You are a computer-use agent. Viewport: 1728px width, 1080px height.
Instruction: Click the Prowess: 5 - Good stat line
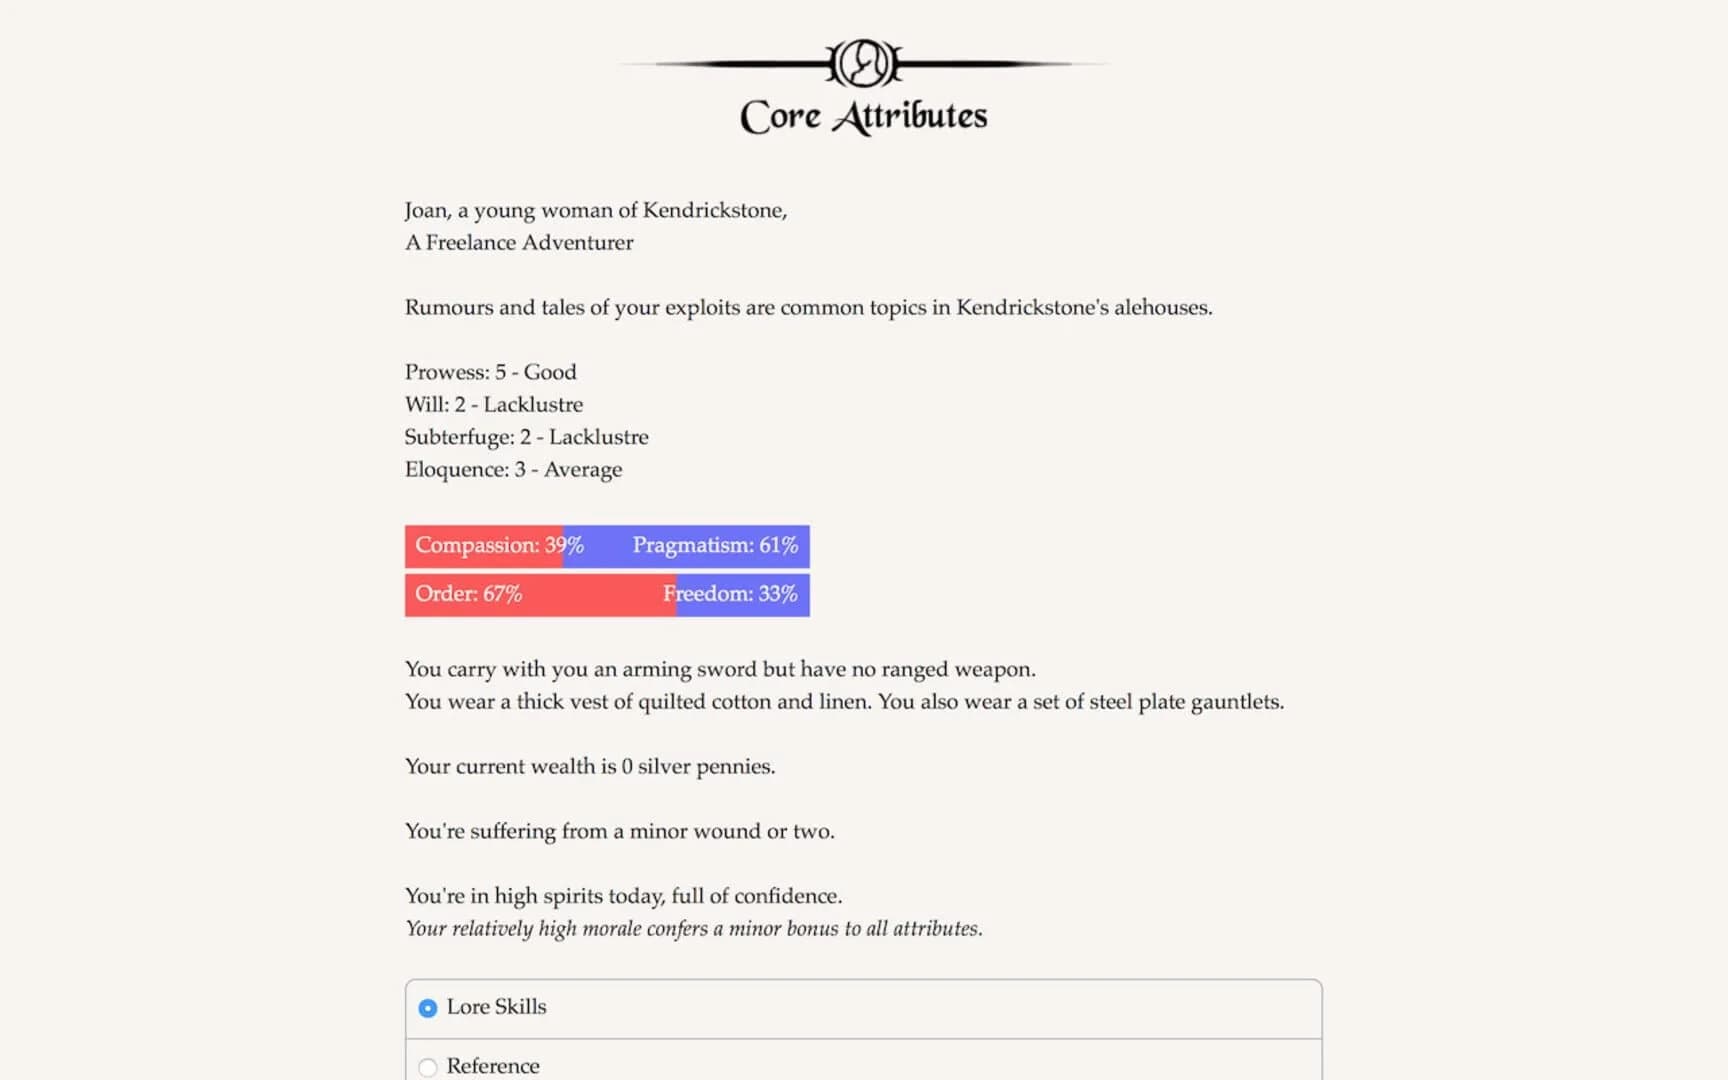coord(490,372)
